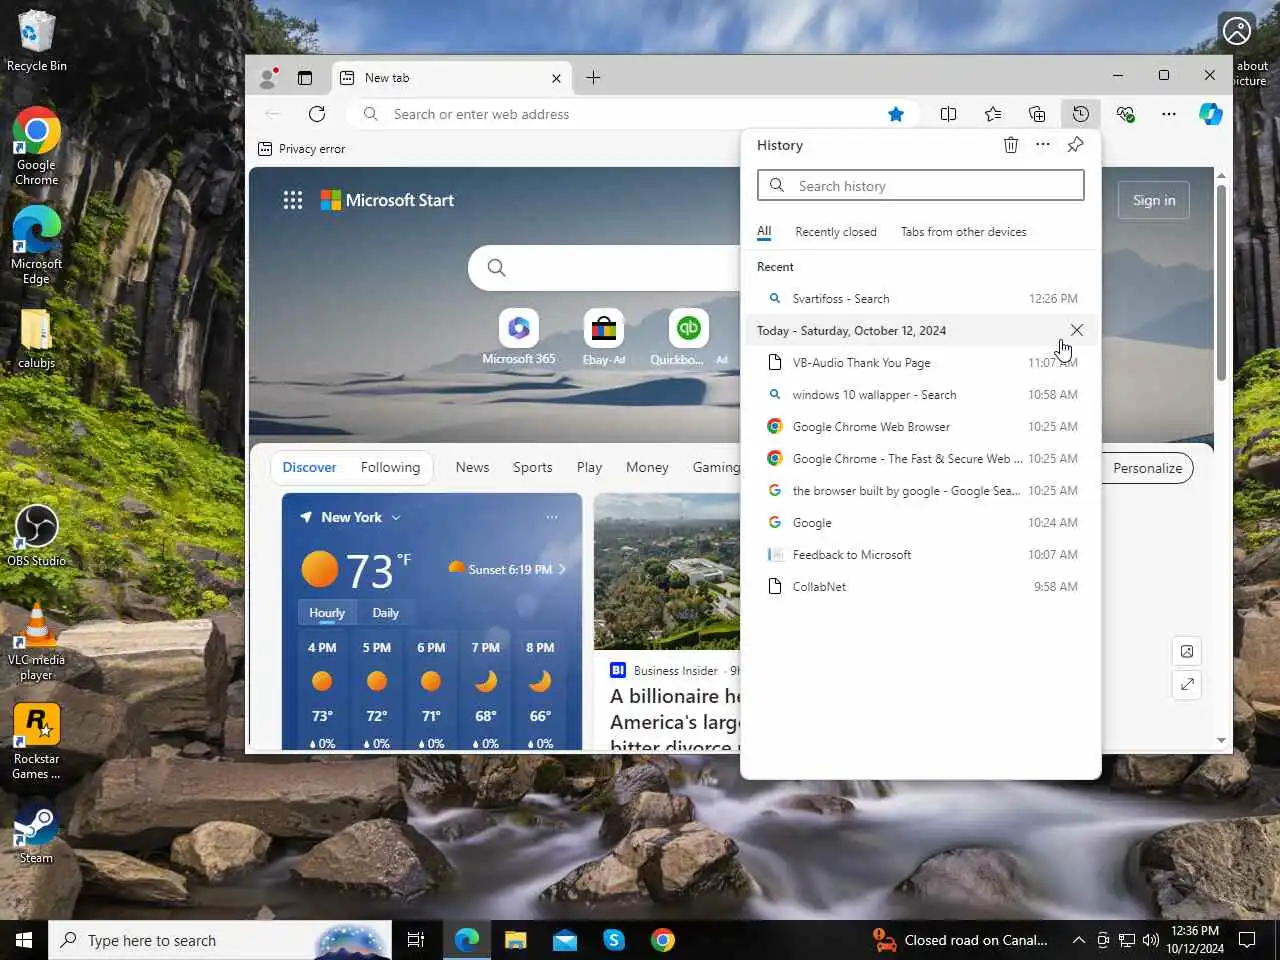The width and height of the screenshot is (1280, 960).
Task: Select the Following feed tab
Action: [x=390, y=467]
